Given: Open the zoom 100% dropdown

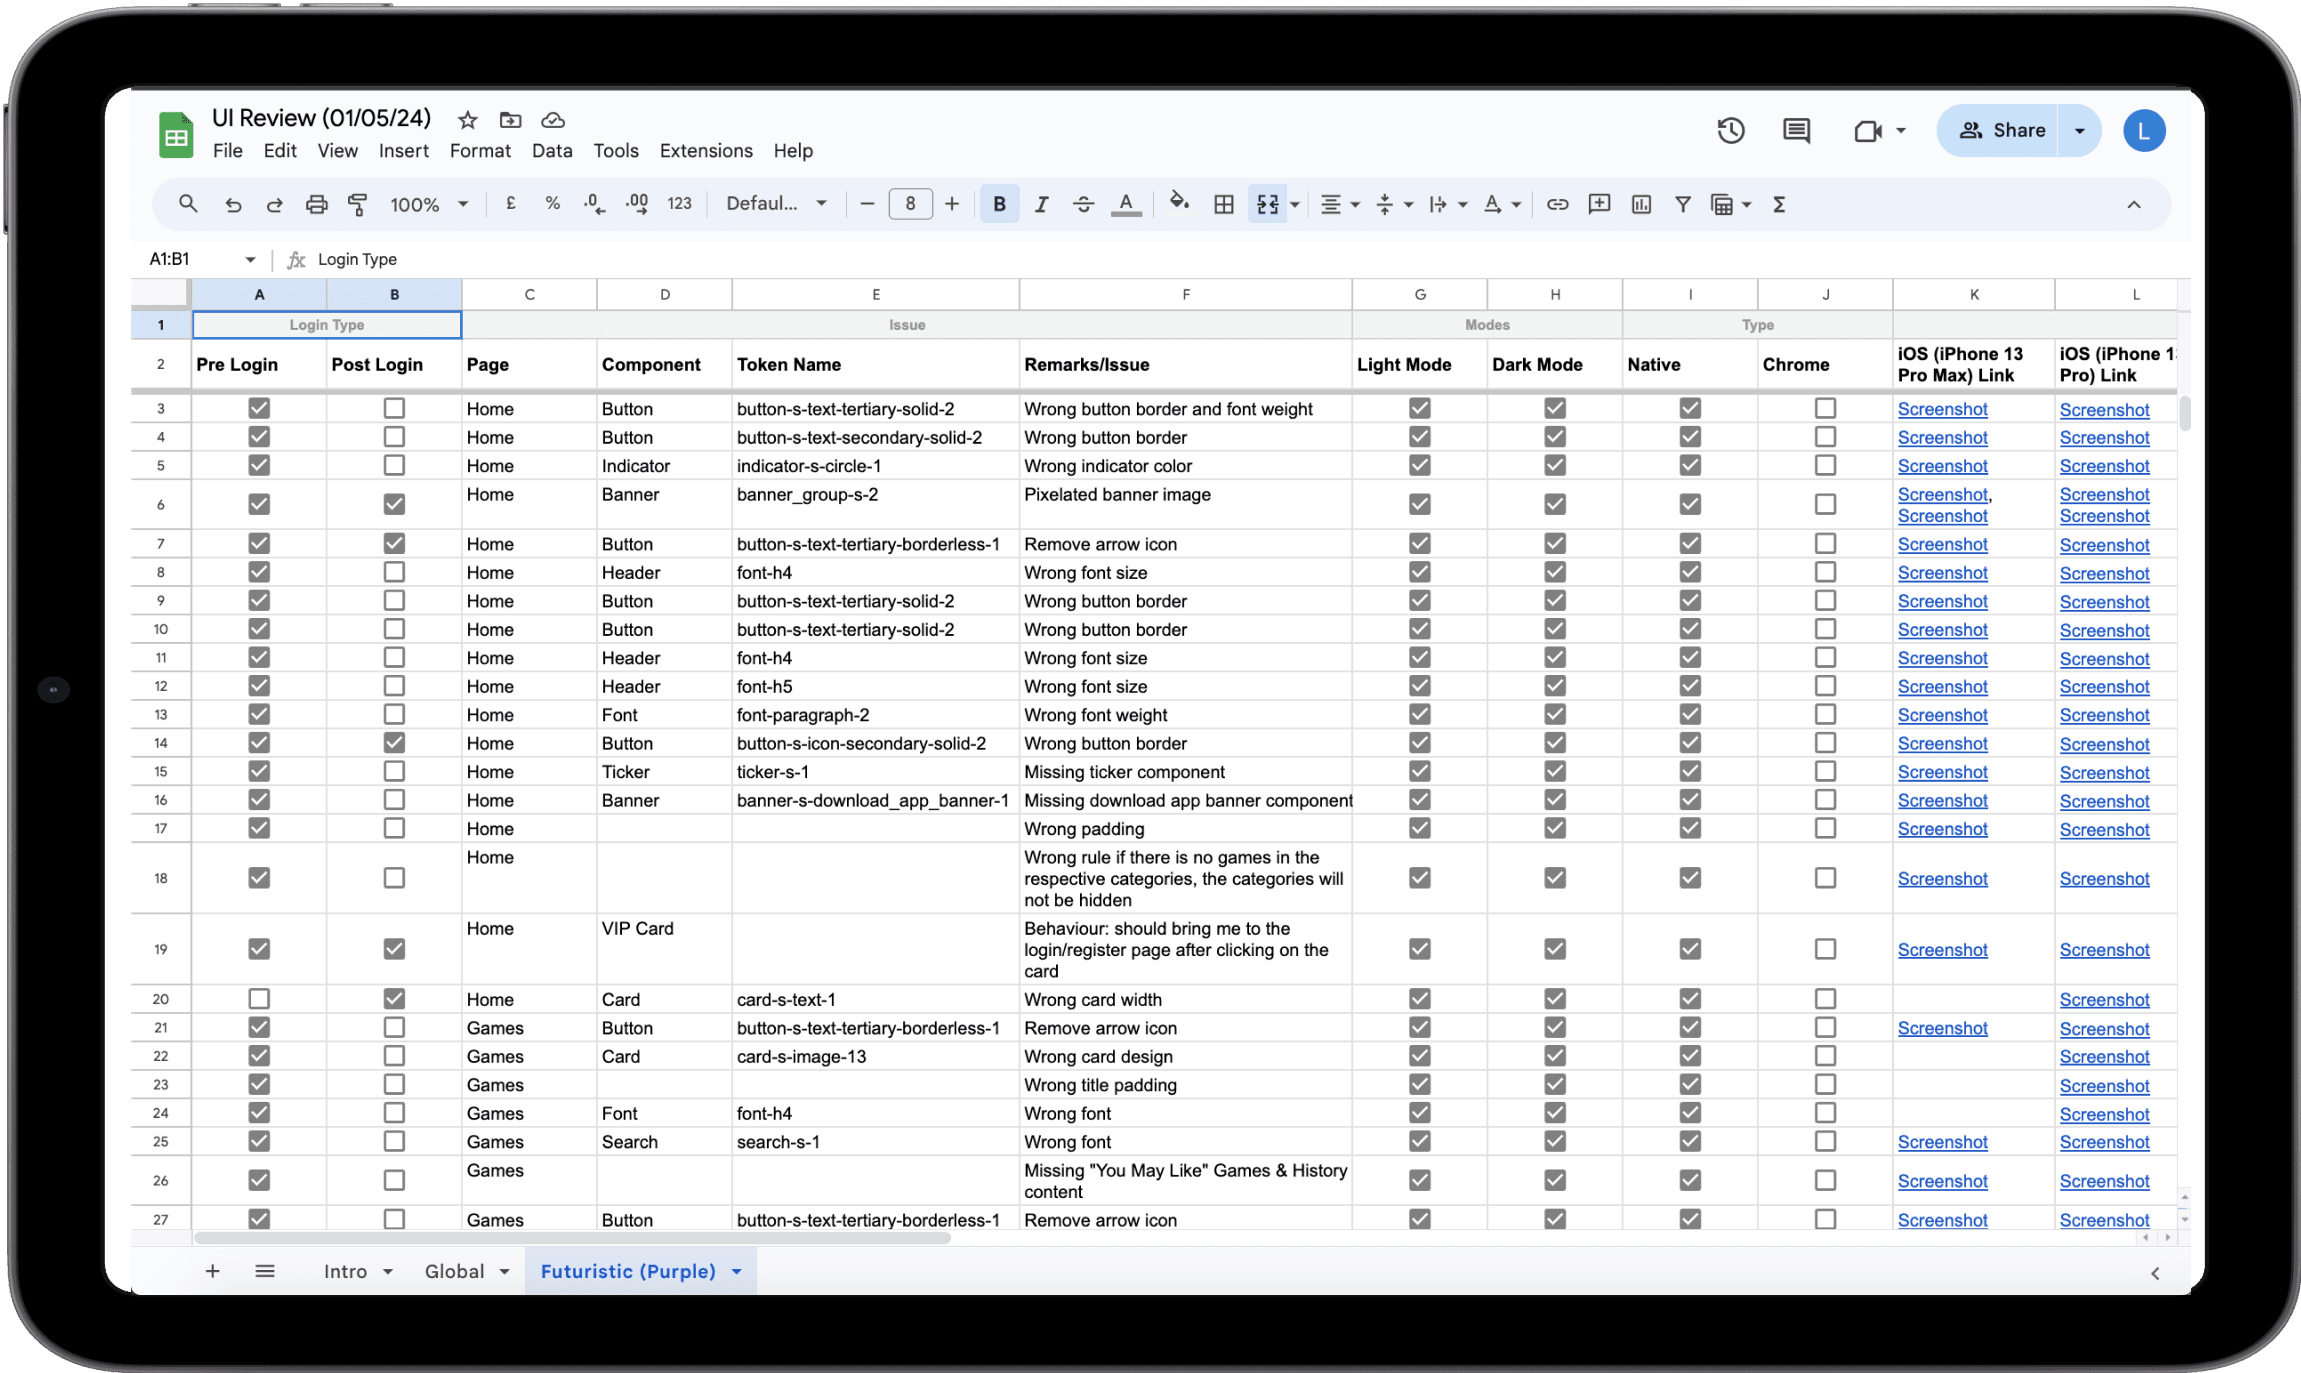Looking at the screenshot, I should pyautogui.click(x=429, y=204).
